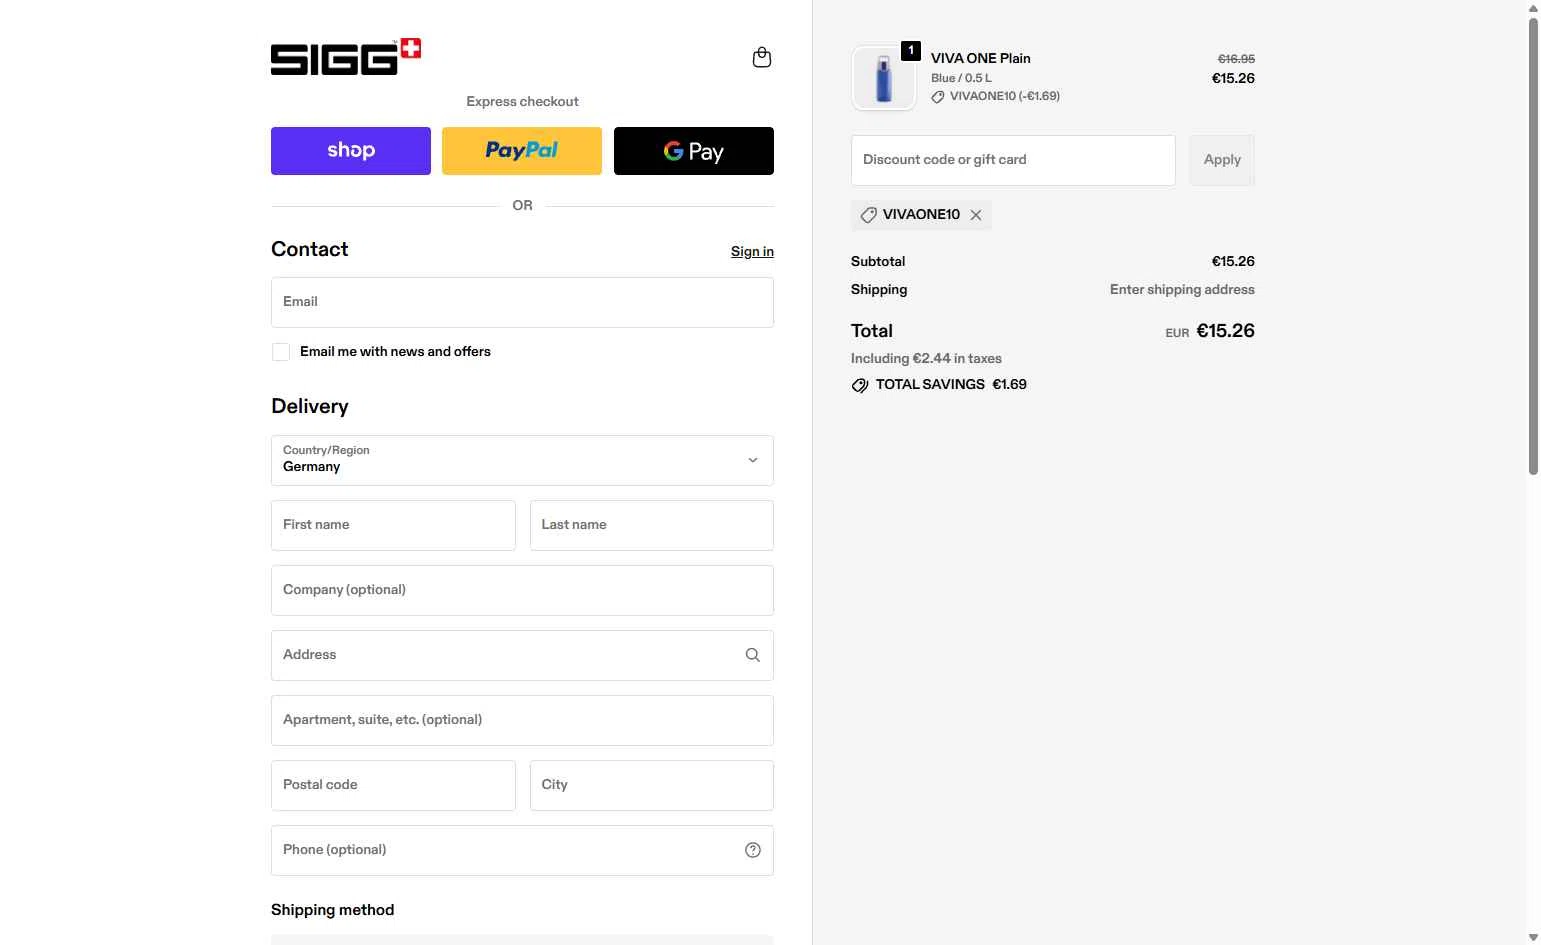Viewport: 1541px width, 945px height.
Task: Focus the First name field
Action: (x=393, y=525)
